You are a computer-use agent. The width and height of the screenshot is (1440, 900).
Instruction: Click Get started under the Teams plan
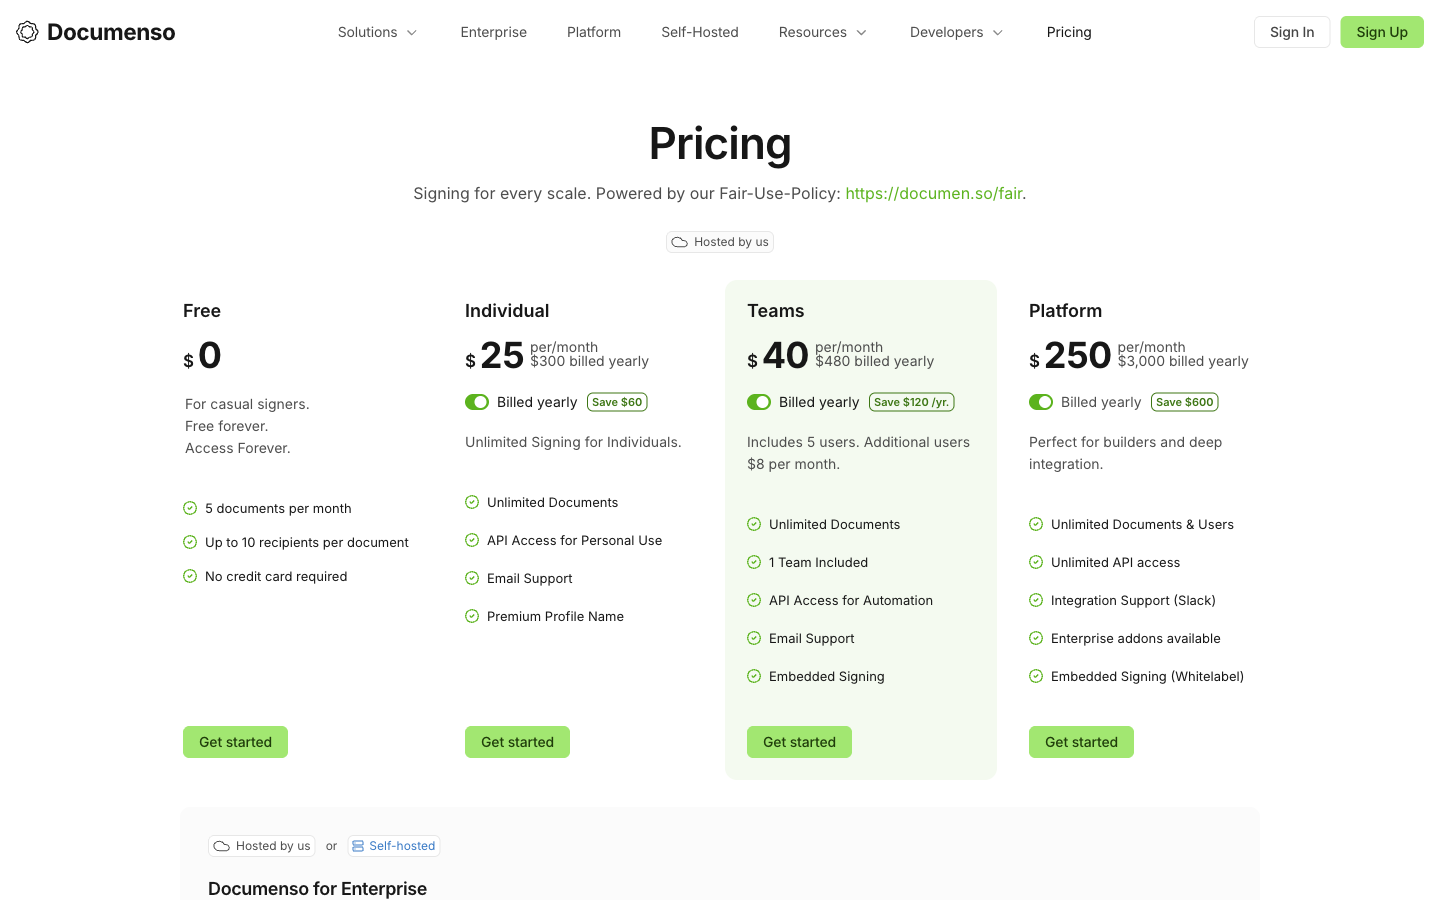tap(799, 742)
